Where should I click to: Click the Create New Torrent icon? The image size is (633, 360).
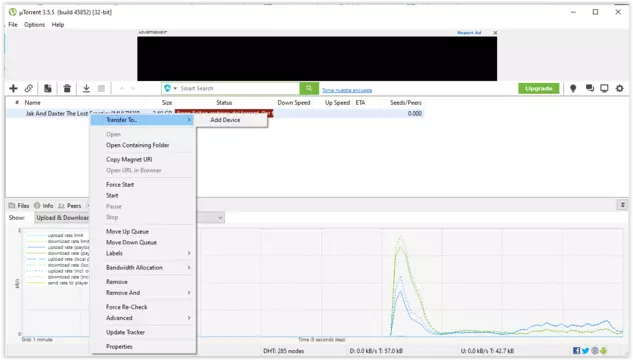(x=48, y=88)
